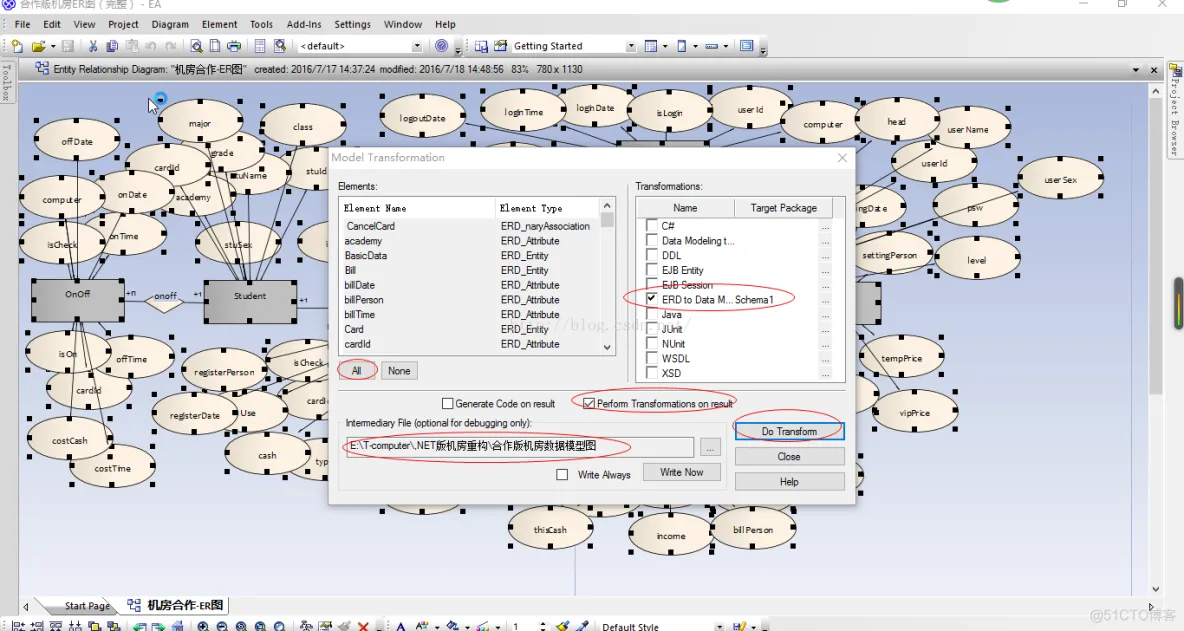
Task: Close the diagram view with the X button
Action: point(1154,69)
